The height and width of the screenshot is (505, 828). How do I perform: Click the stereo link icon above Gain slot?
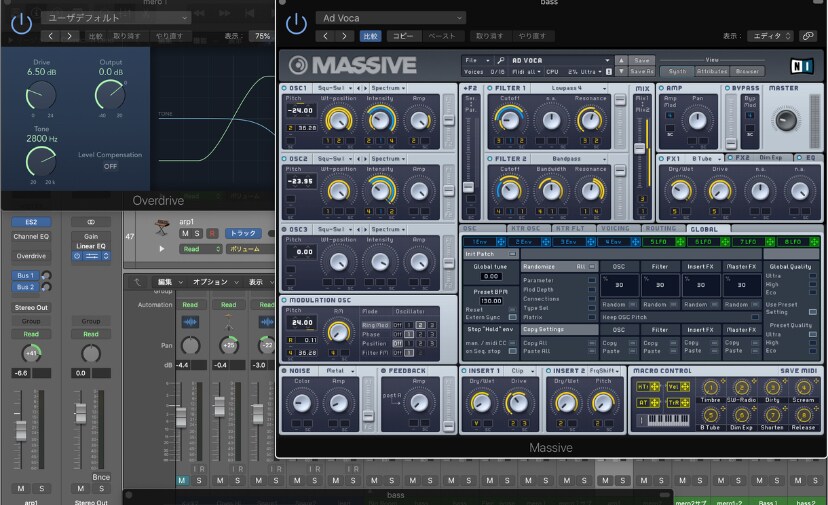[x=91, y=222]
